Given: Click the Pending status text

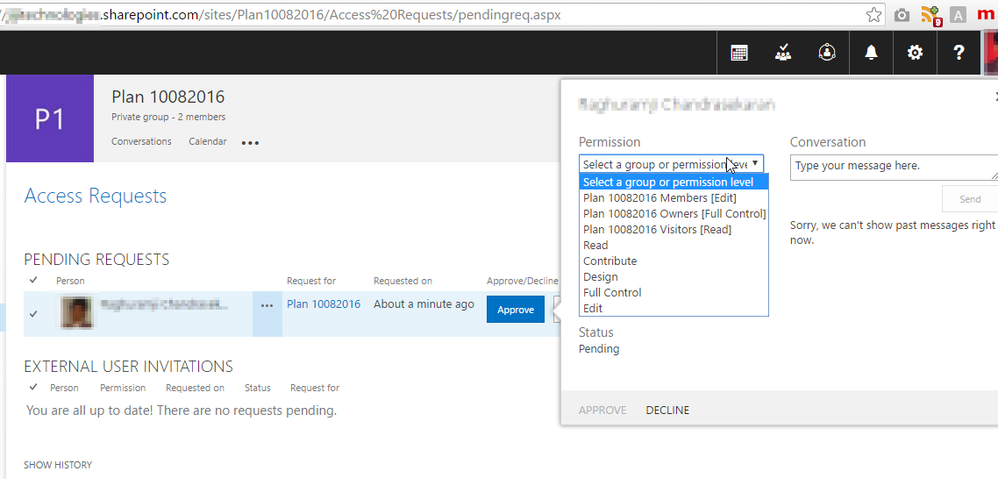Looking at the screenshot, I should (x=599, y=349).
